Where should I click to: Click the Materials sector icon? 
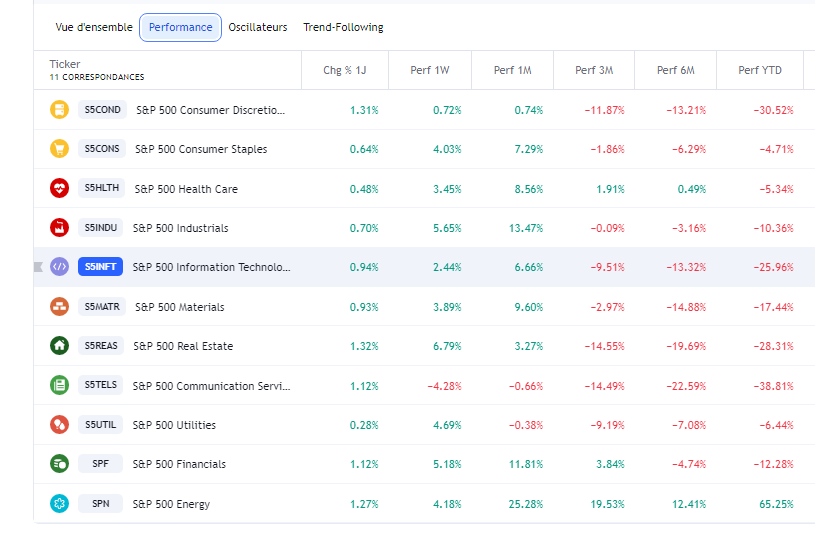pyautogui.click(x=59, y=307)
